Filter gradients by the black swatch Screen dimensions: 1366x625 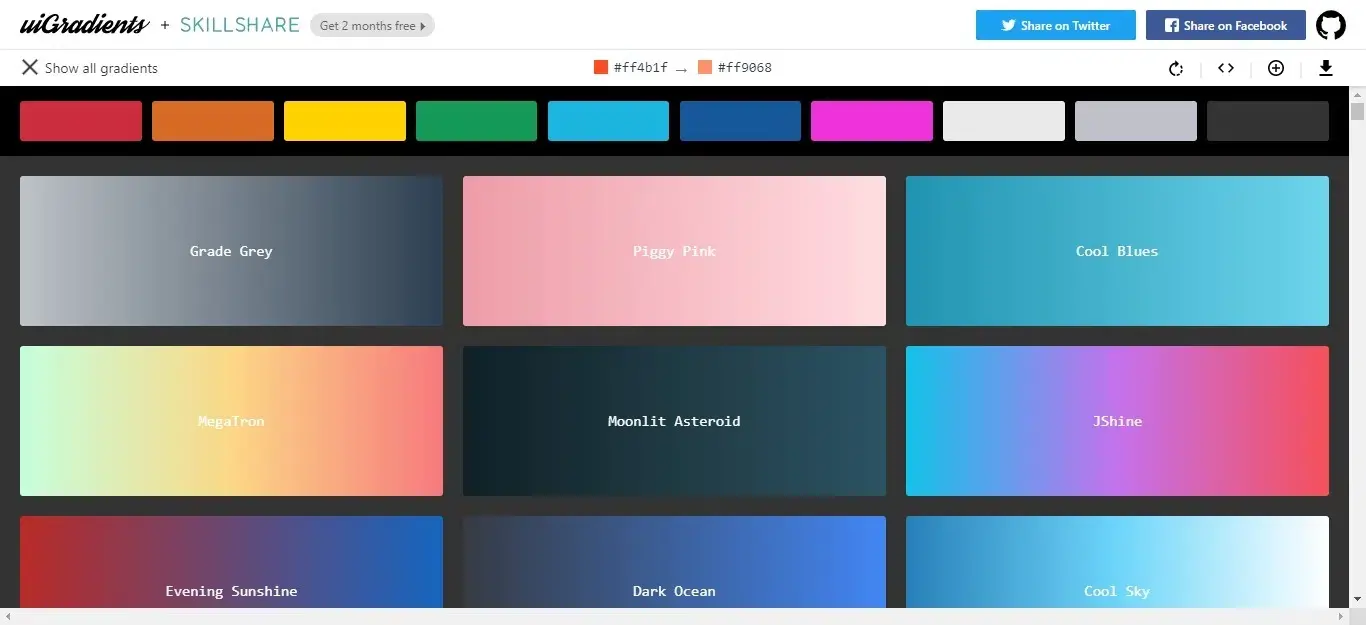tap(1268, 121)
